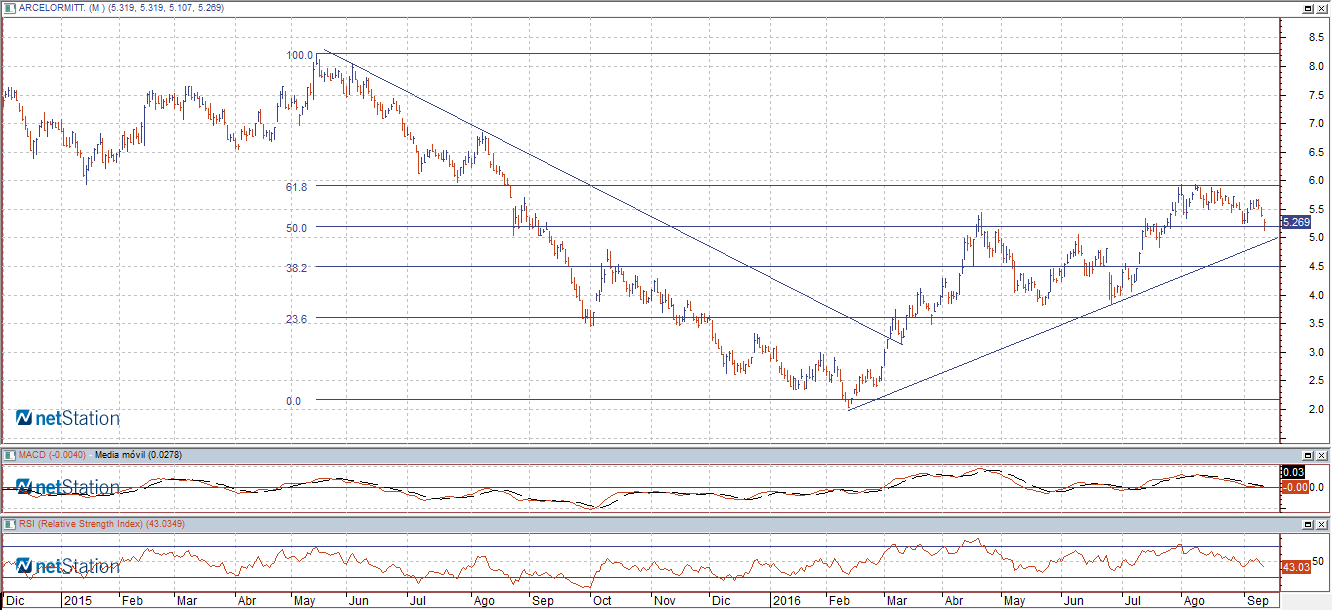Maximize the RSI indicator panel
Image resolution: width=1332 pixels, height=610 pixels.
tap(1309, 523)
